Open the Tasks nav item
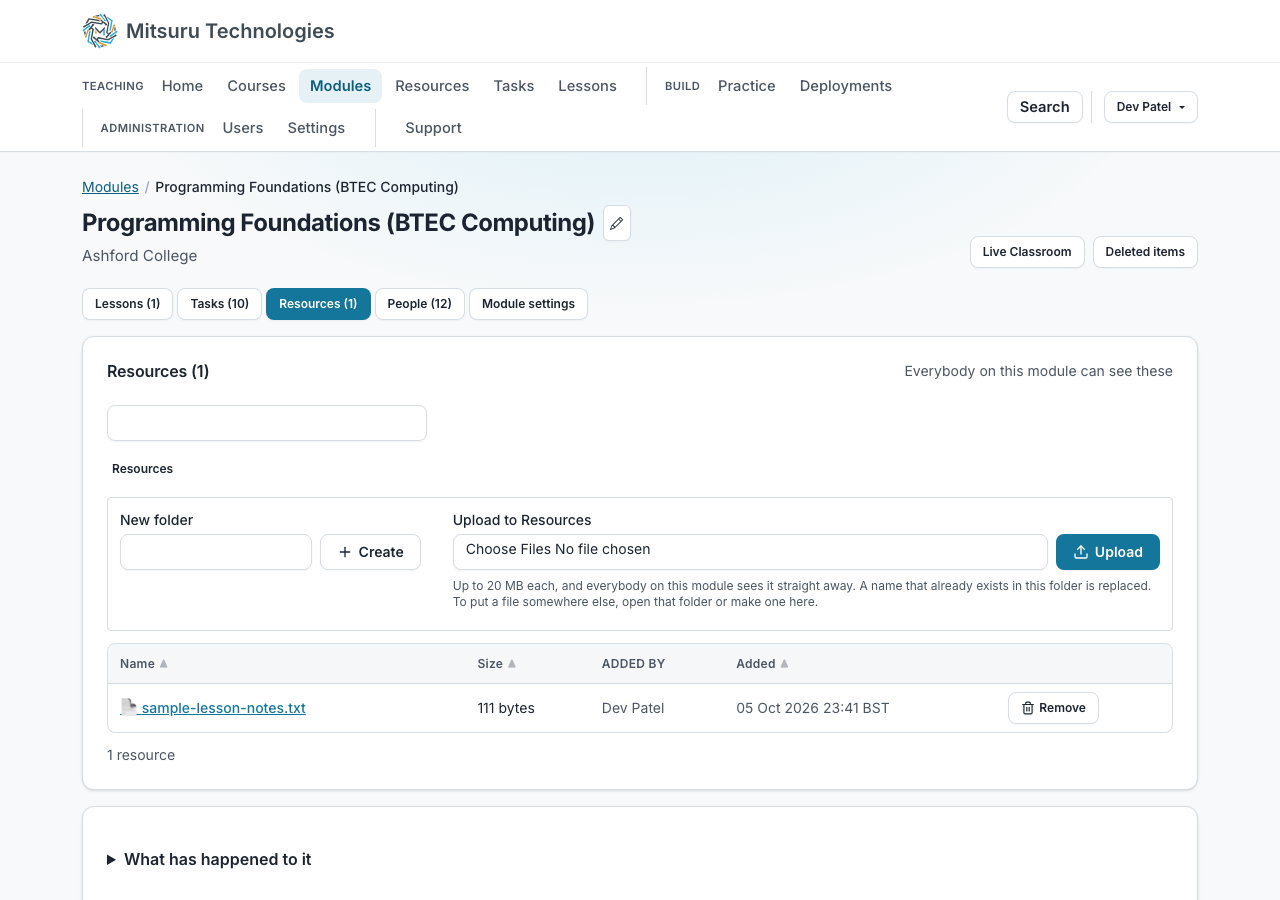 click(x=514, y=86)
